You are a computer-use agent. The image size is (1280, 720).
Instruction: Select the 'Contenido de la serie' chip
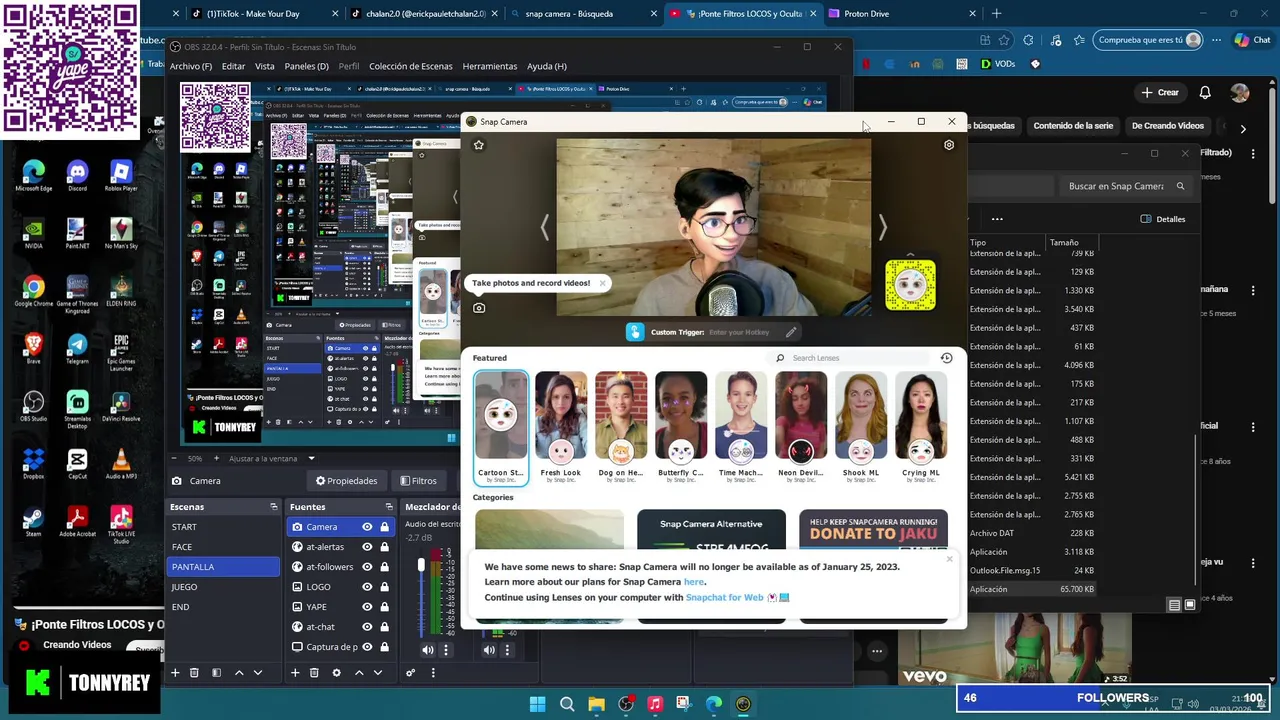click(x=1073, y=126)
